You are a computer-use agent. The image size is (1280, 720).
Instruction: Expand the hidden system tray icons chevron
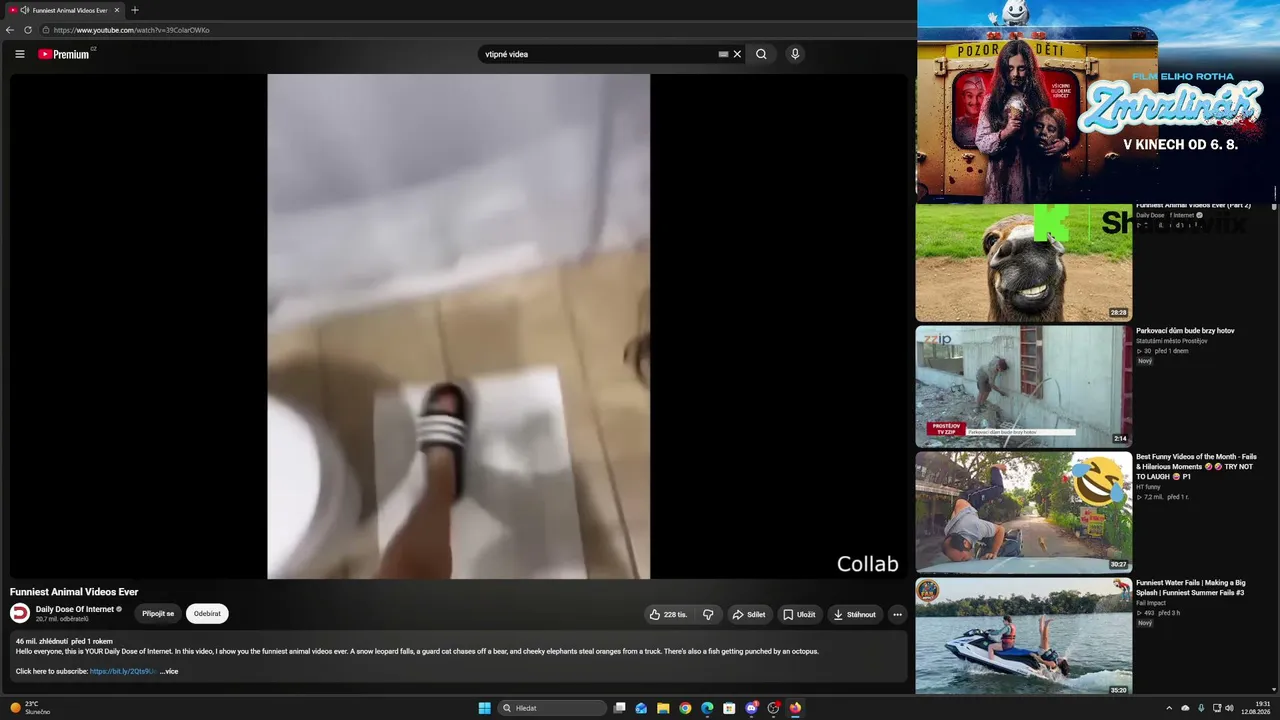(1169, 708)
